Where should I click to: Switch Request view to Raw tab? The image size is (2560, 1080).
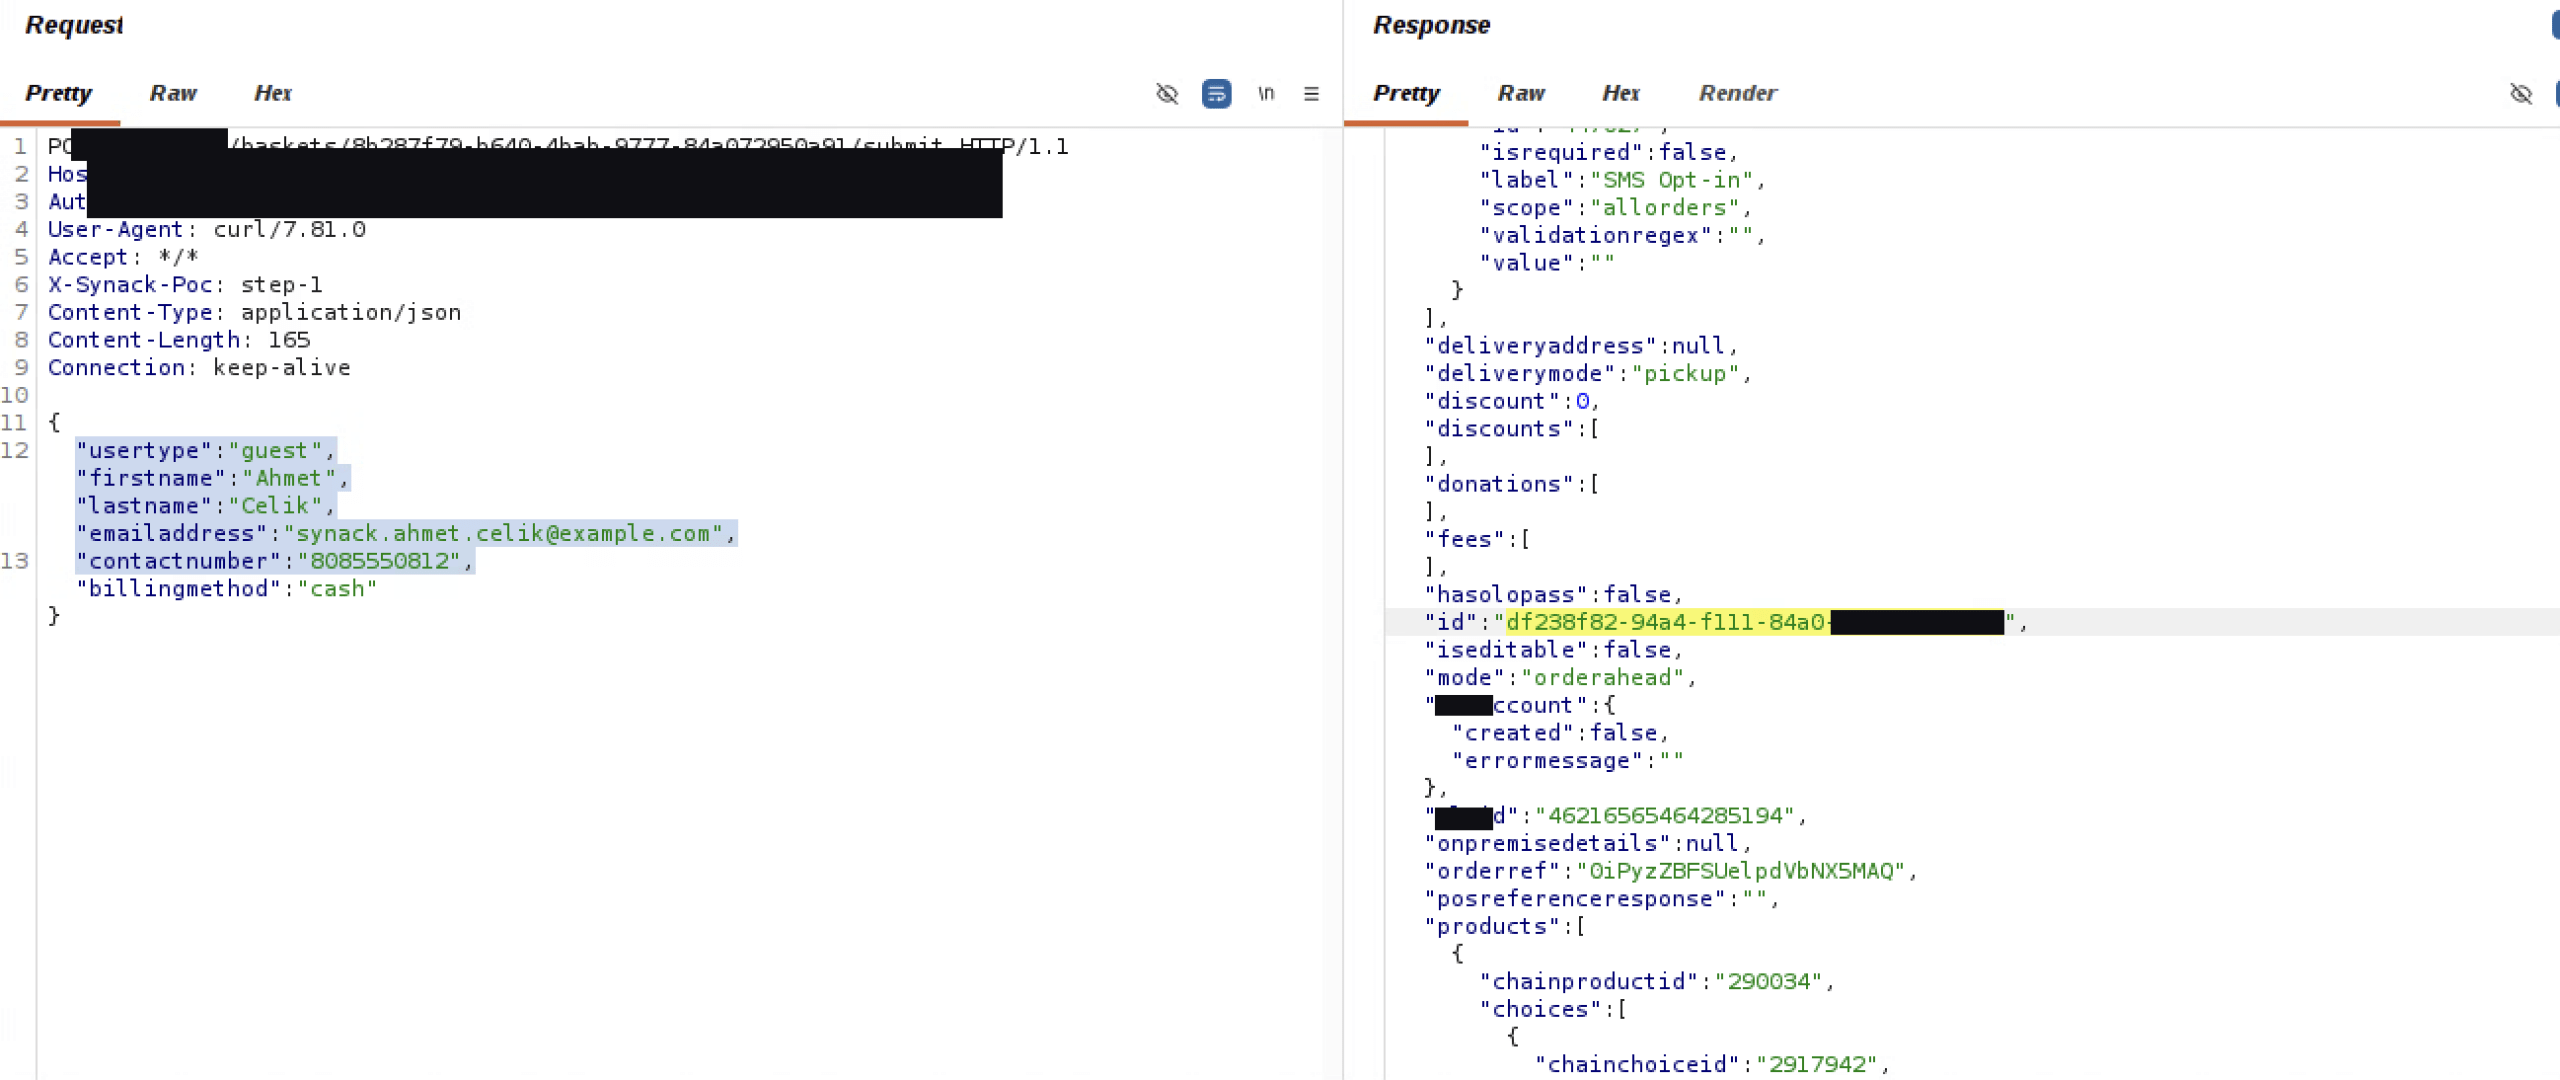(x=173, y=93)
